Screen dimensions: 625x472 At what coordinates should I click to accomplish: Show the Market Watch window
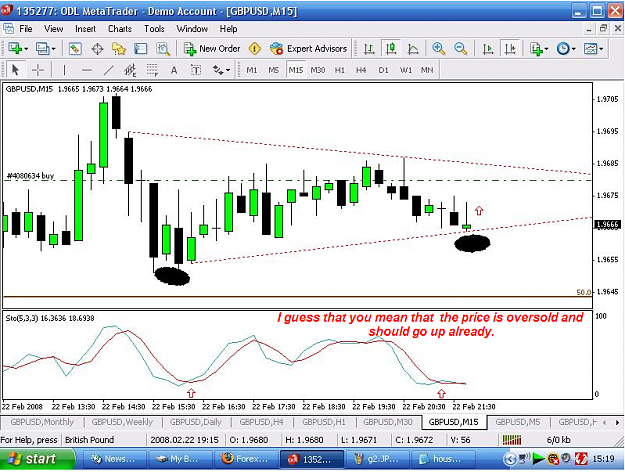75,49
